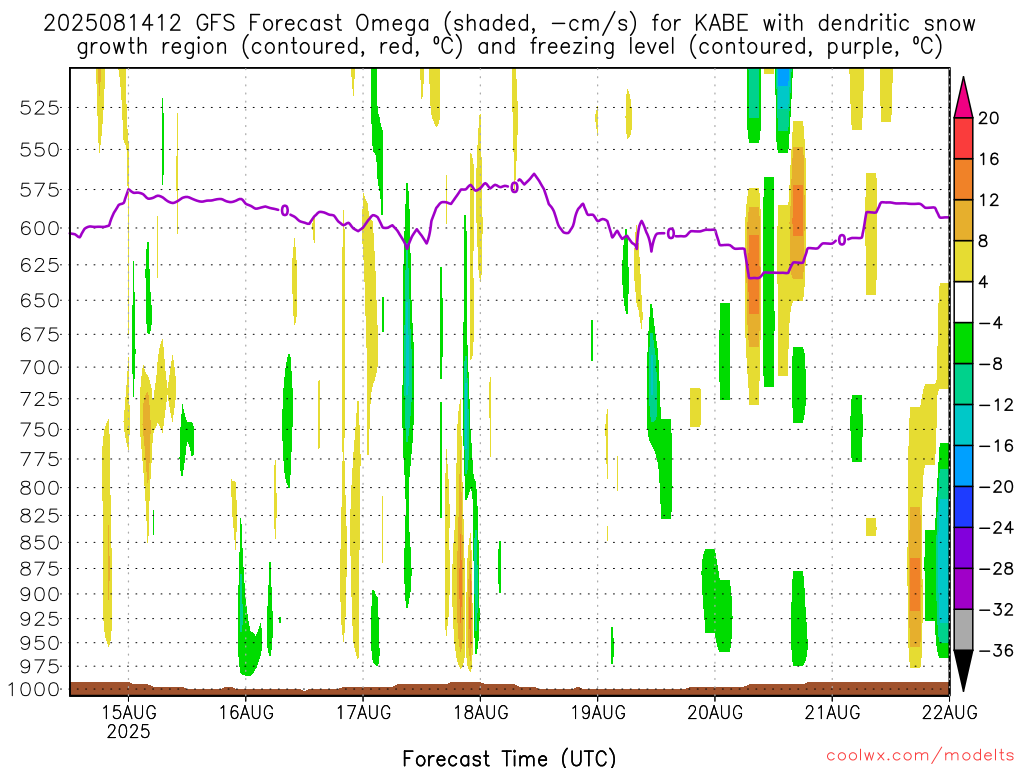Click the 900 pressure level label
1024x768 pixels.
click(40, 594)
